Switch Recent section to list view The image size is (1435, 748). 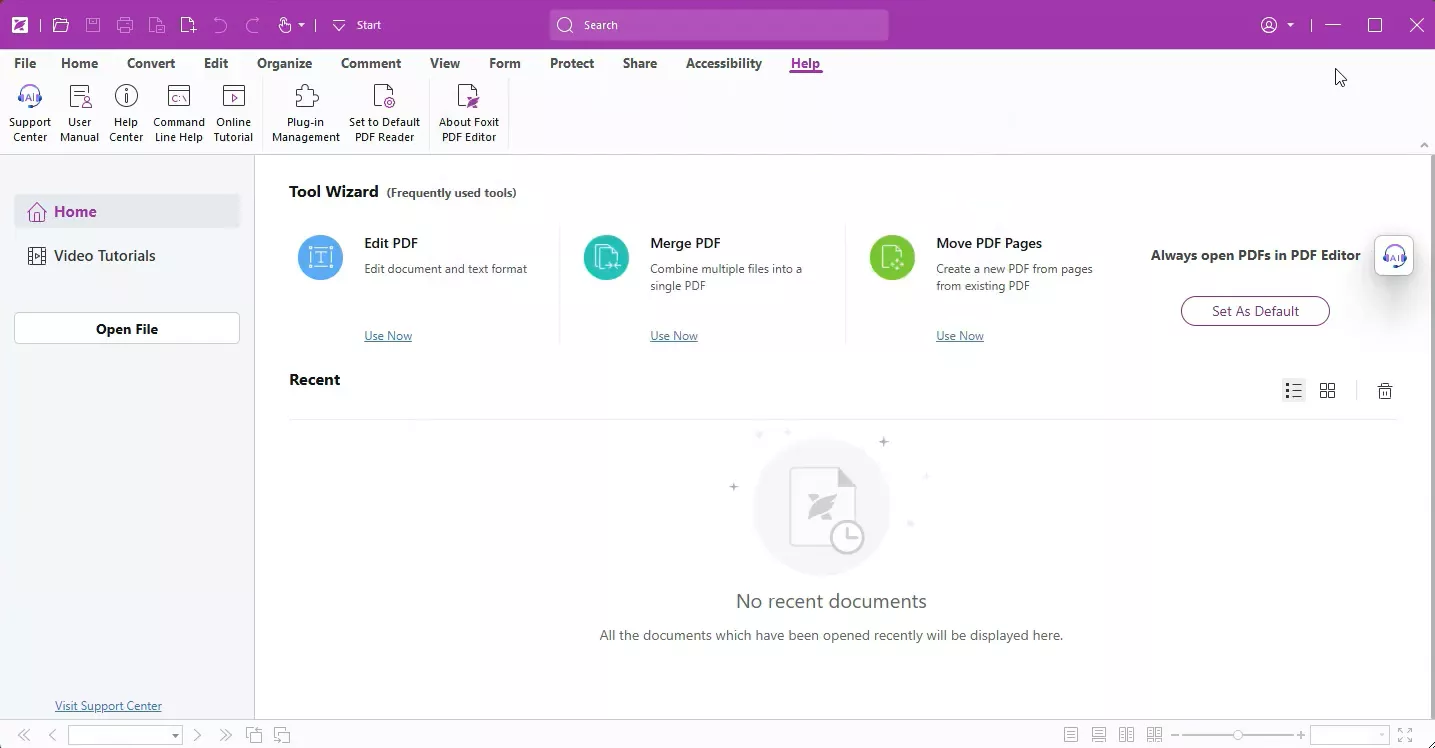click(x=1293, y=391)
